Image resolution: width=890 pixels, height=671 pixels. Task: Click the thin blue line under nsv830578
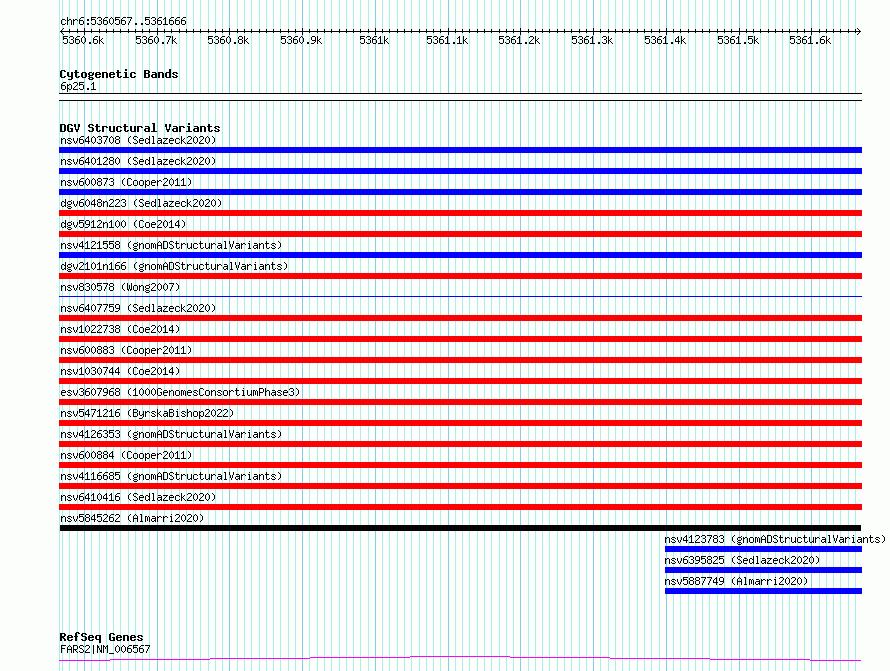(x=460, y=296)
